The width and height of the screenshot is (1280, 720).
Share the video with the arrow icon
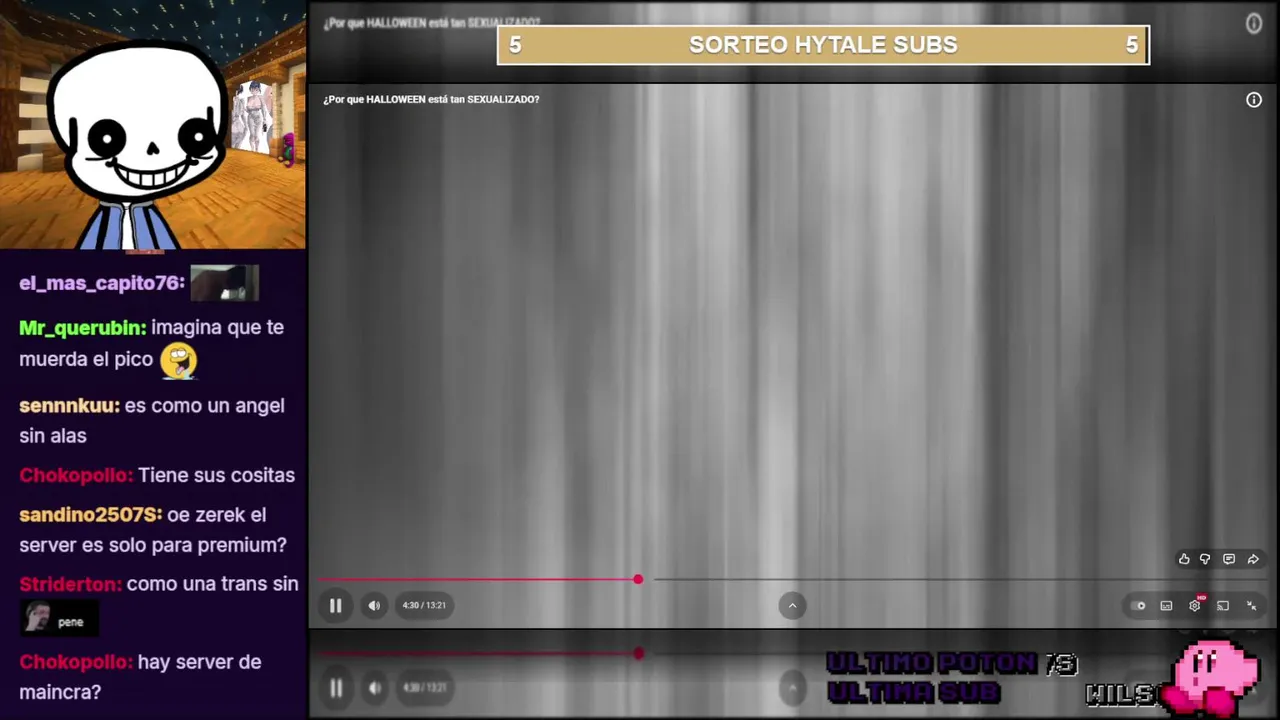[x=1253, y=559]
